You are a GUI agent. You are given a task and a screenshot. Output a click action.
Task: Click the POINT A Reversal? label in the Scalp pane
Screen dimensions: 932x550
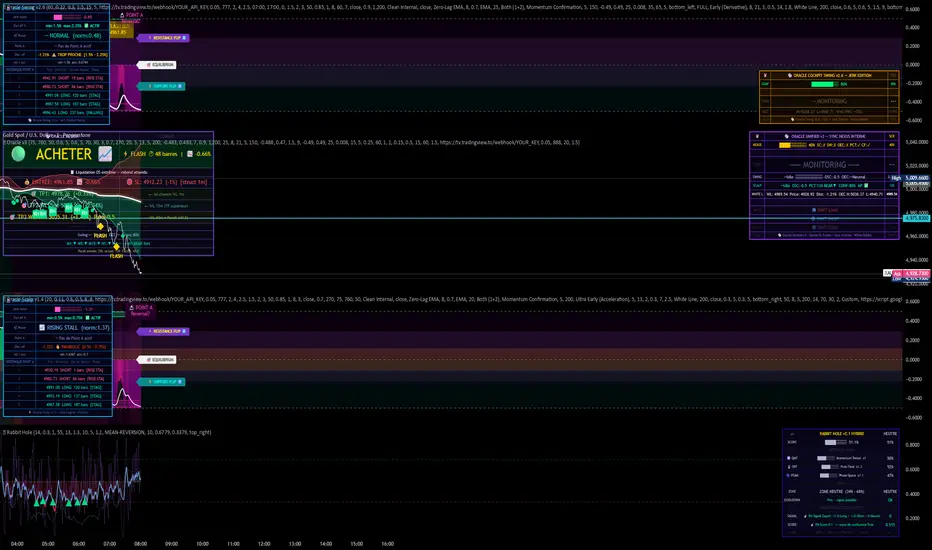140,310
